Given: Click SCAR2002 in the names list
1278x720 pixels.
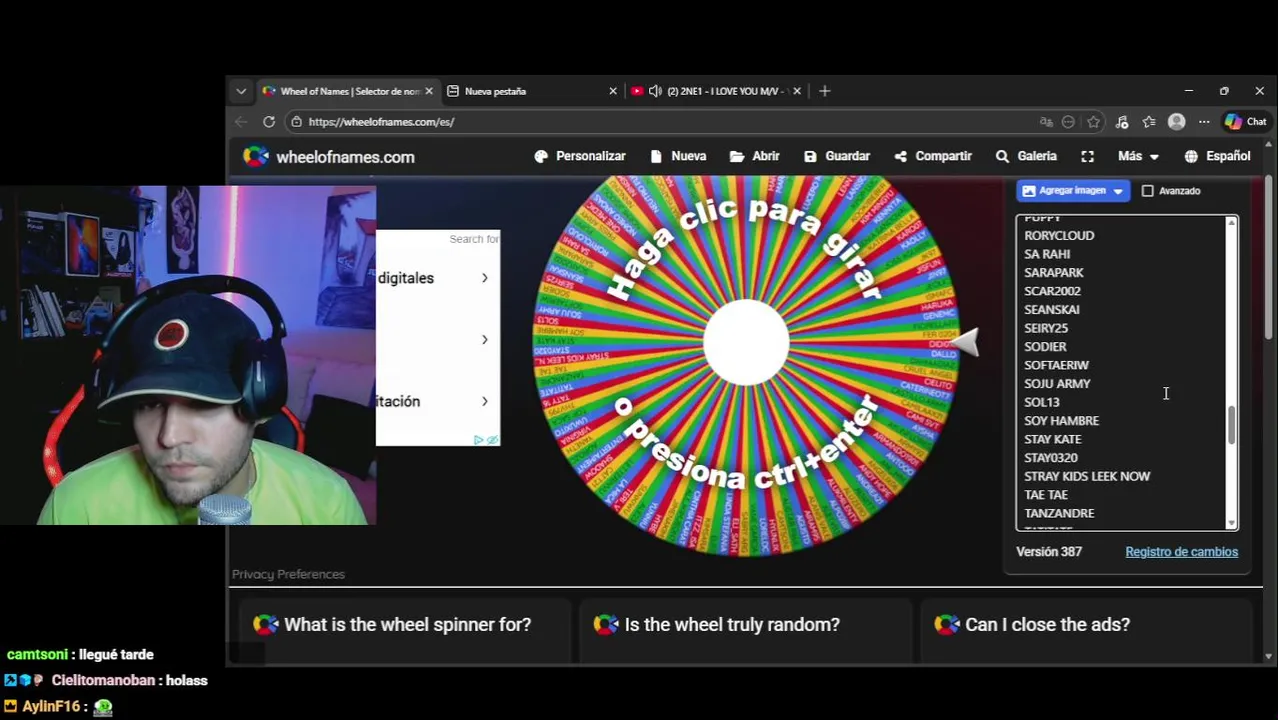Looking at the screenshot, I should (x=1052, y=291).
